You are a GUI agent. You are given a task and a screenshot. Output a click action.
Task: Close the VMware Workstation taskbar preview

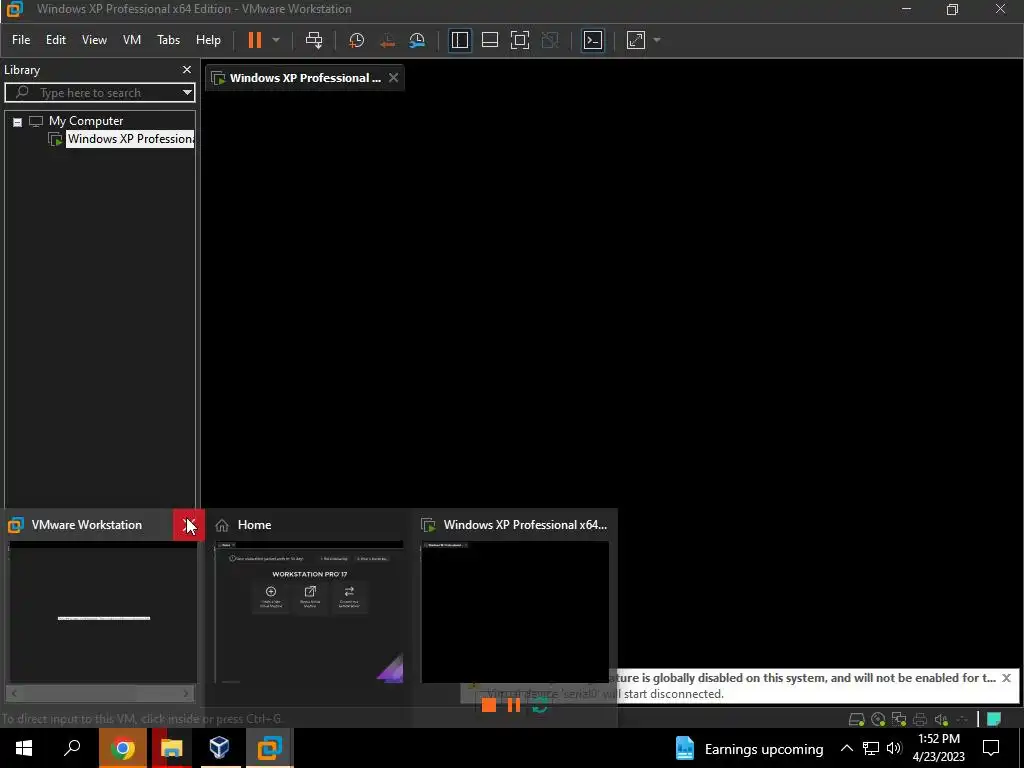[189, 525]
